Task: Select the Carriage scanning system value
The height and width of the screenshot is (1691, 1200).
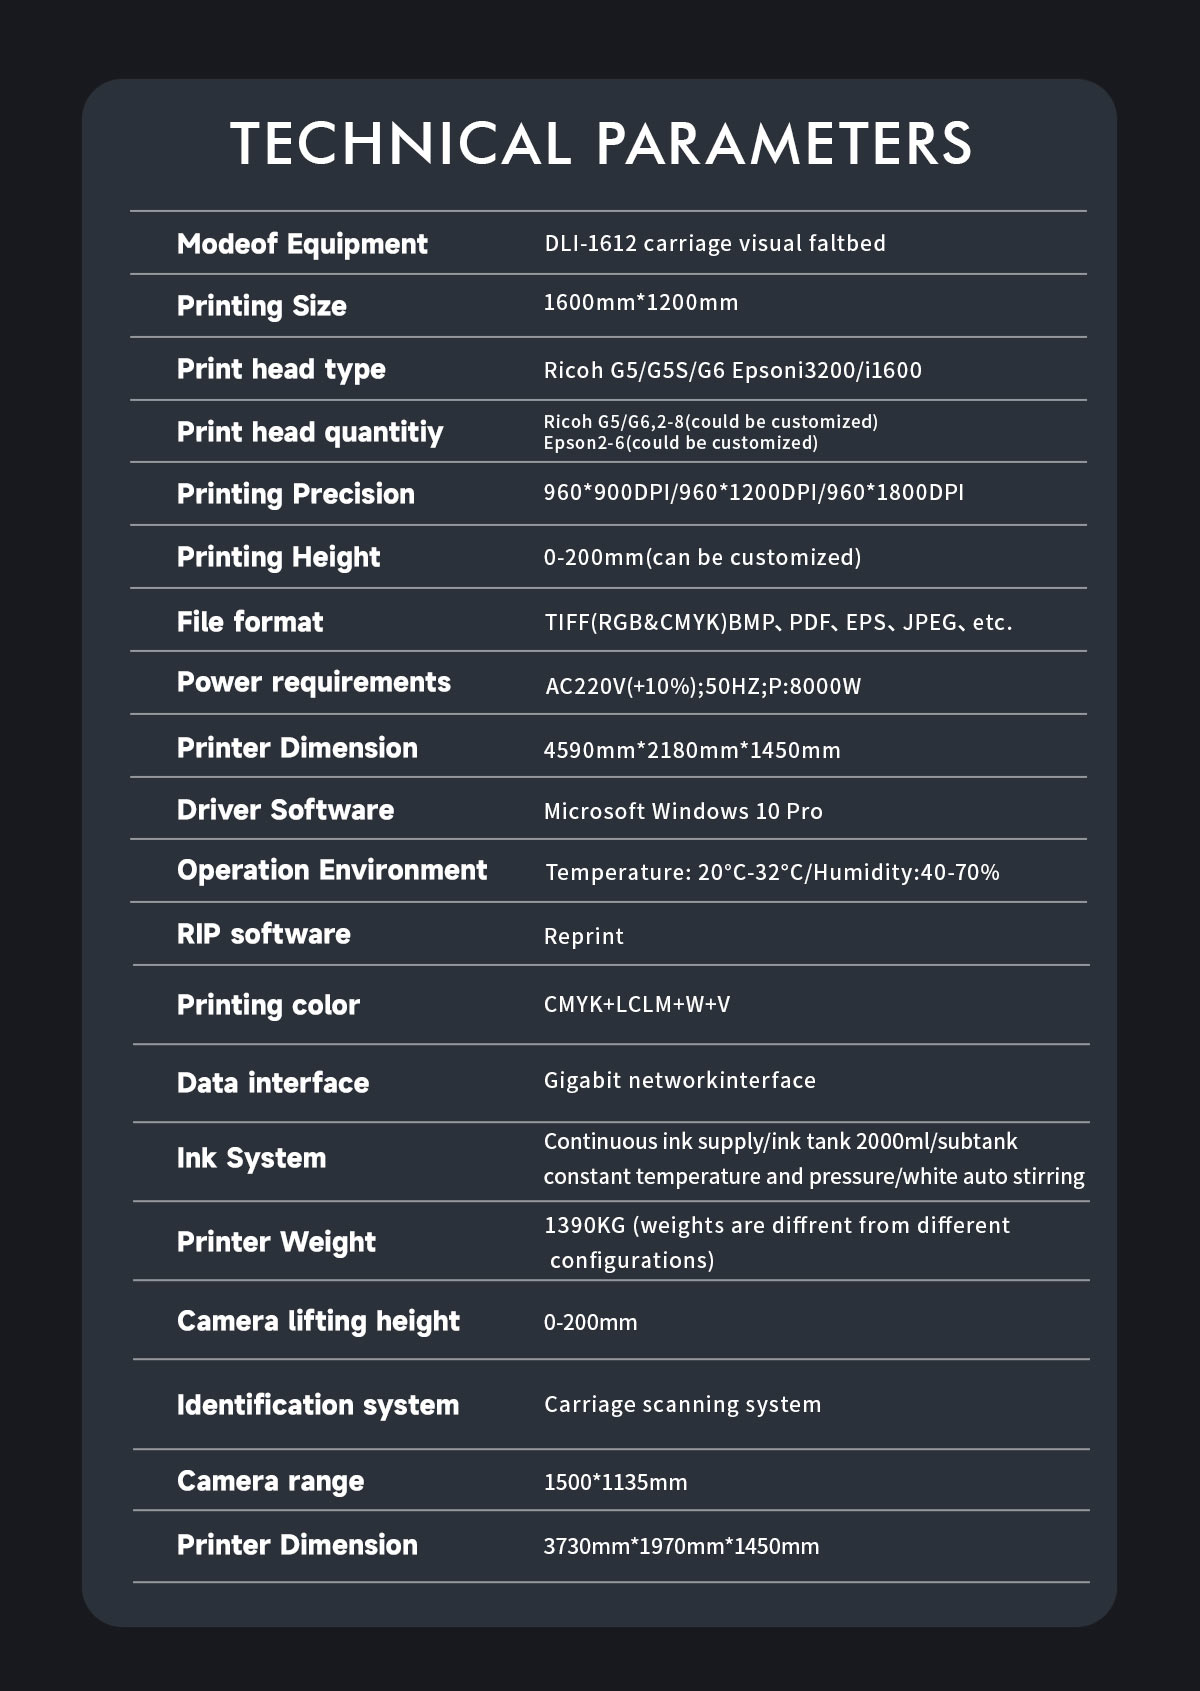Action: [x=682, y=1404]
